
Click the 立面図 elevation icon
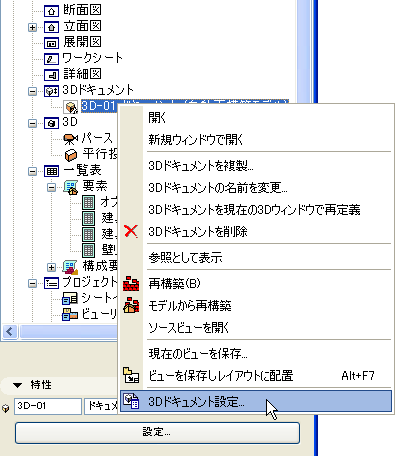pyautogui.click(x=51, y=27)
